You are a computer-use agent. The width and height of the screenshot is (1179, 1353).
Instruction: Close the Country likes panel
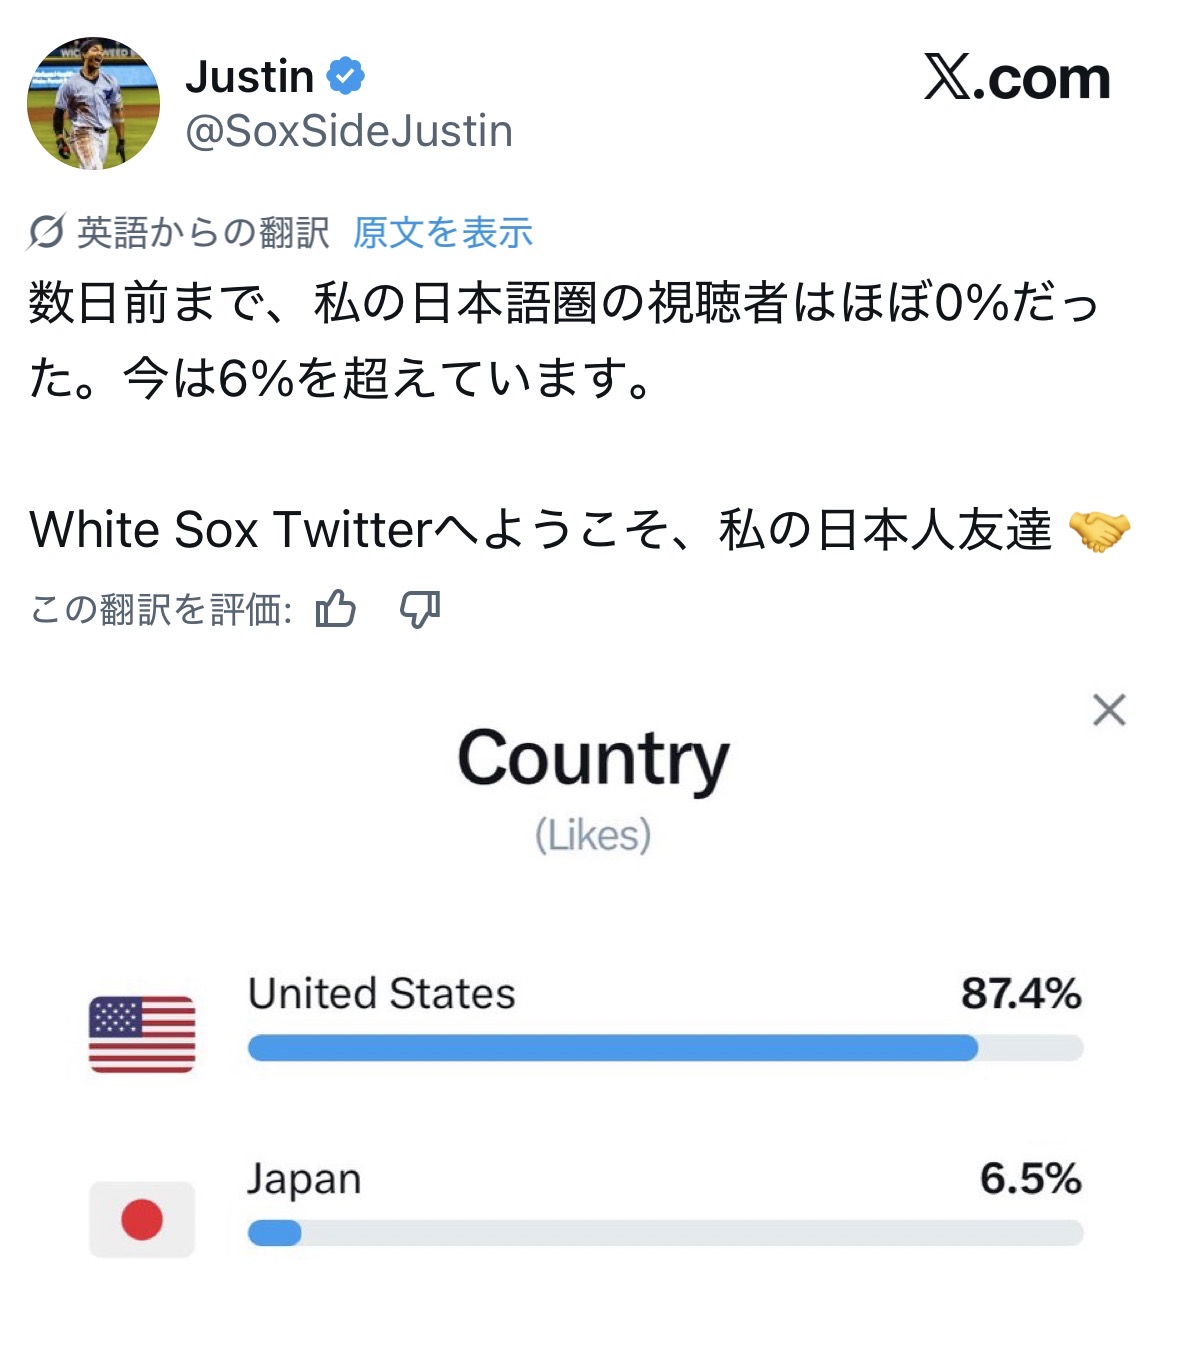1109,710
